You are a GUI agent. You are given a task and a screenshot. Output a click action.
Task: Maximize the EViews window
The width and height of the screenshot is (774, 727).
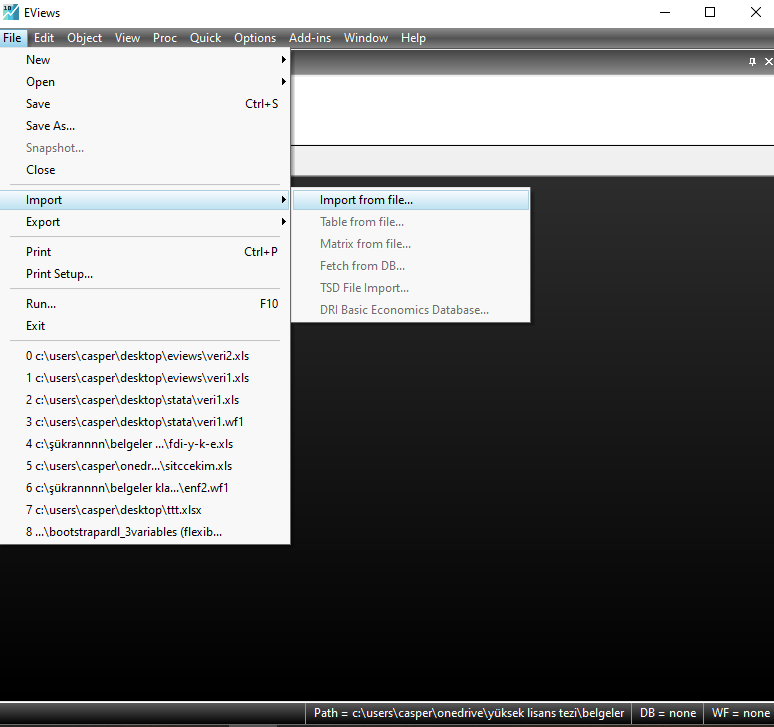[710, 12]
